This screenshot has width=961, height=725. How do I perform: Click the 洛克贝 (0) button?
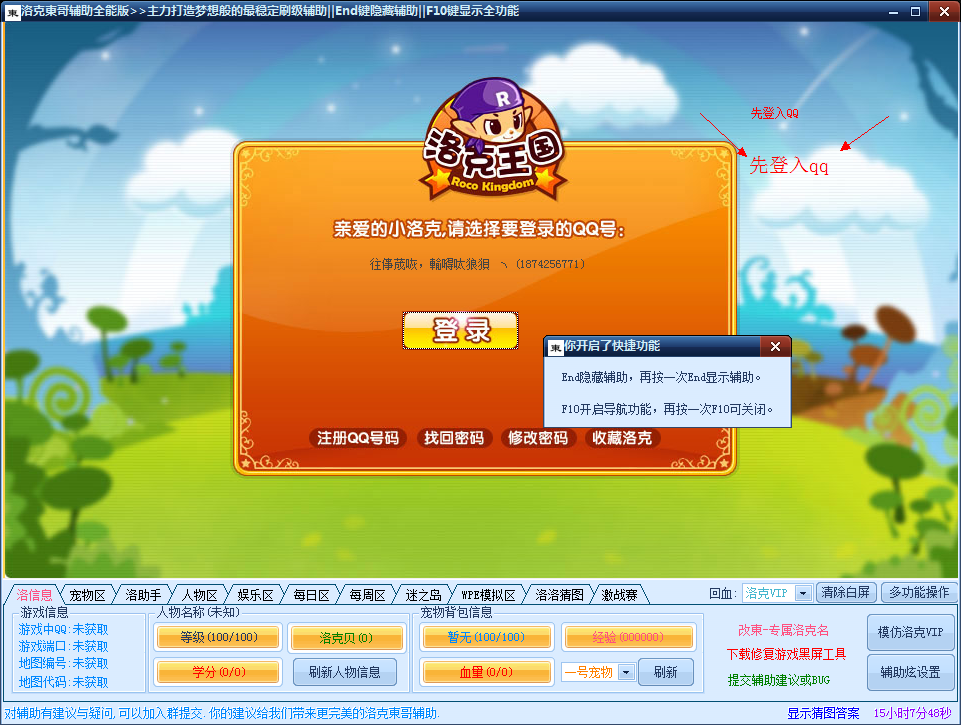(x=346, y=637)
